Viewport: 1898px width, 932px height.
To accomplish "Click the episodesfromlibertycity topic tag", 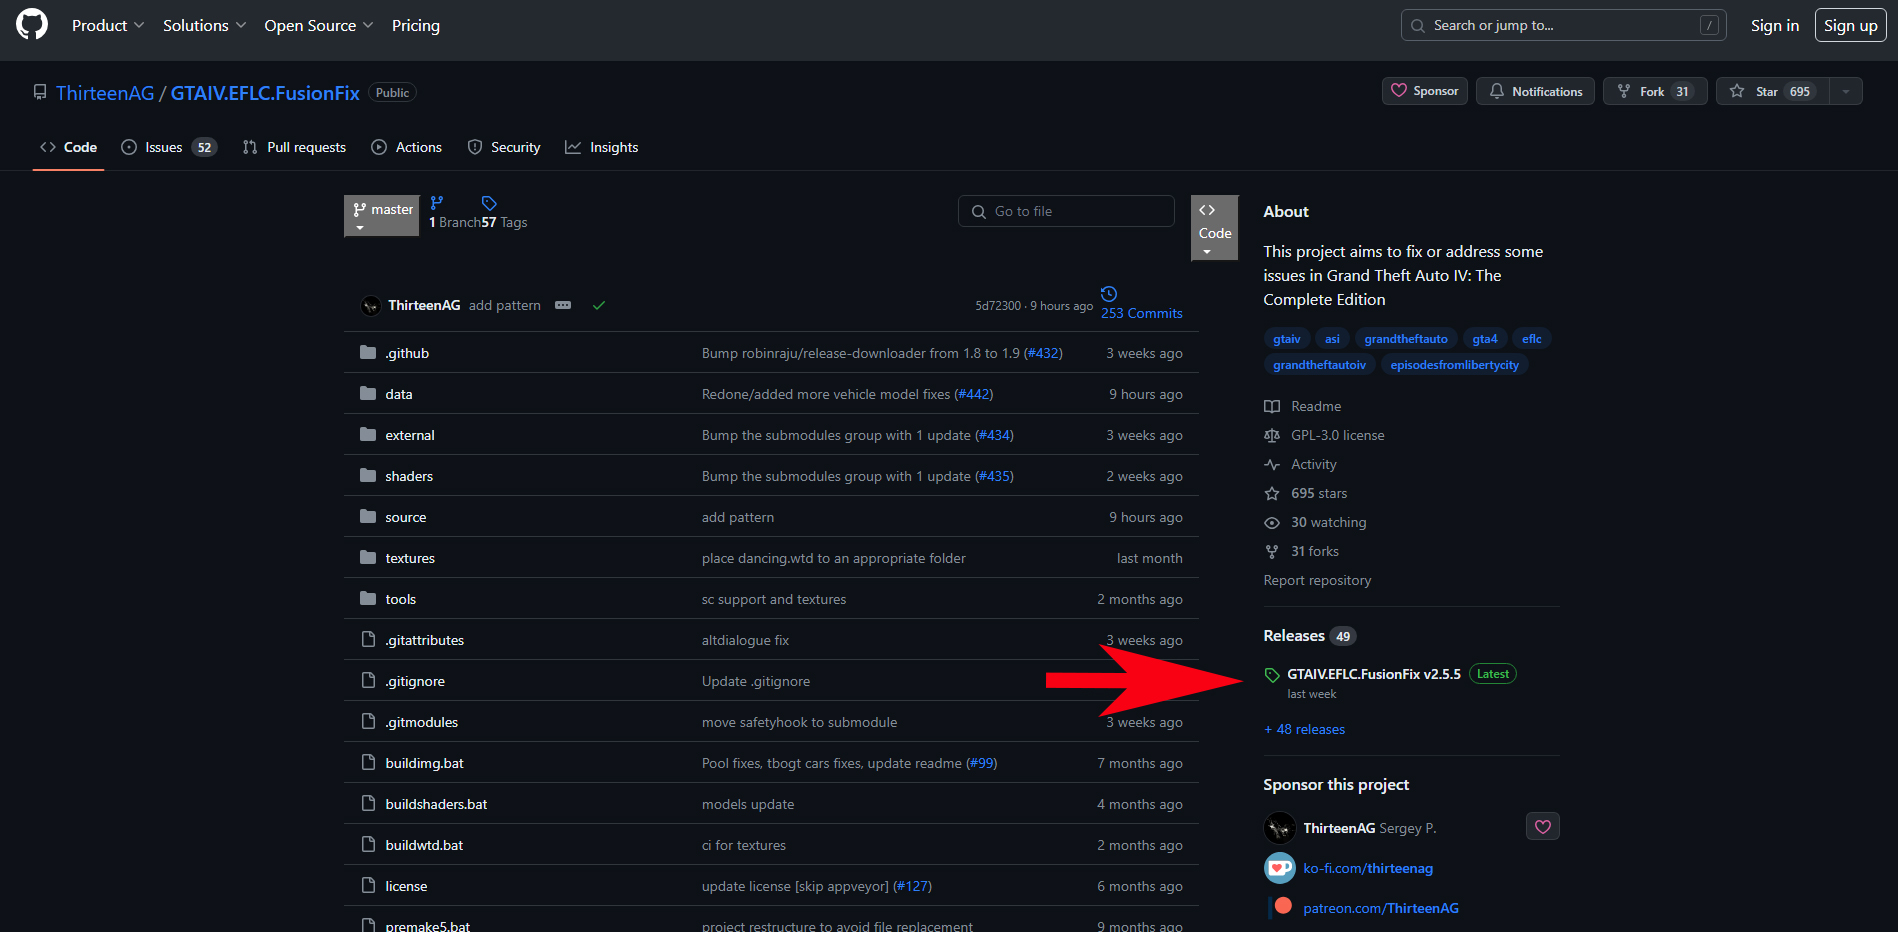I will click(1455, 365).
